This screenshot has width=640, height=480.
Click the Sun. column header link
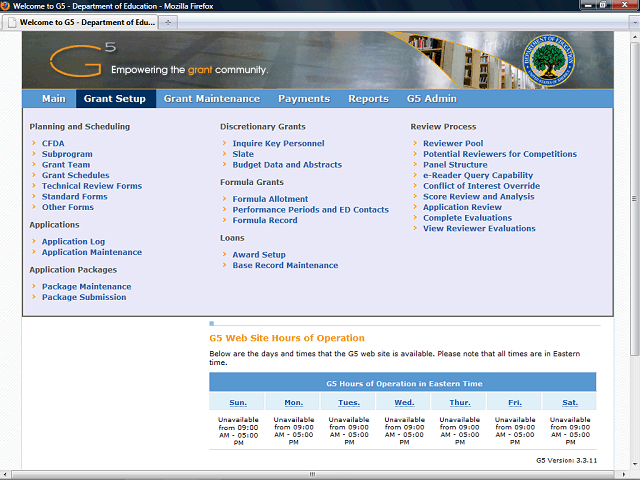pos(237,402)
